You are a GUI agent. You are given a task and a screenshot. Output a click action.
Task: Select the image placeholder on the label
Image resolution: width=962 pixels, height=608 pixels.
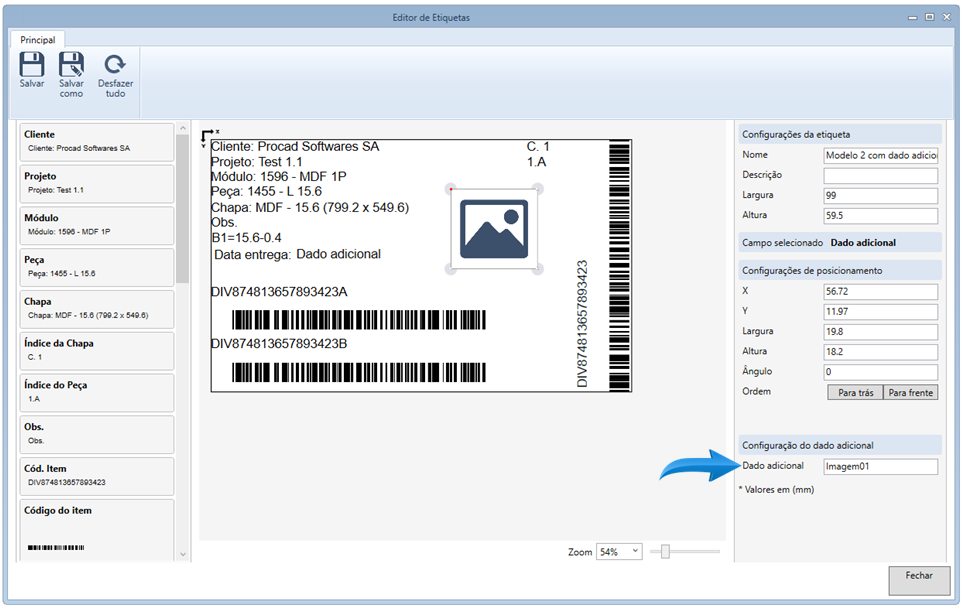click(494, 229)
